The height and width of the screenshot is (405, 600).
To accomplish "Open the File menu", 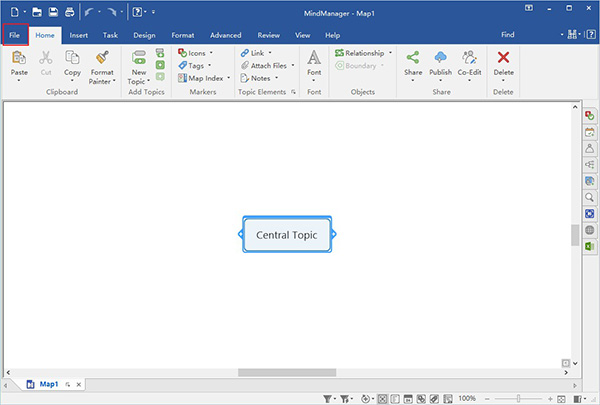I will 14,35.
